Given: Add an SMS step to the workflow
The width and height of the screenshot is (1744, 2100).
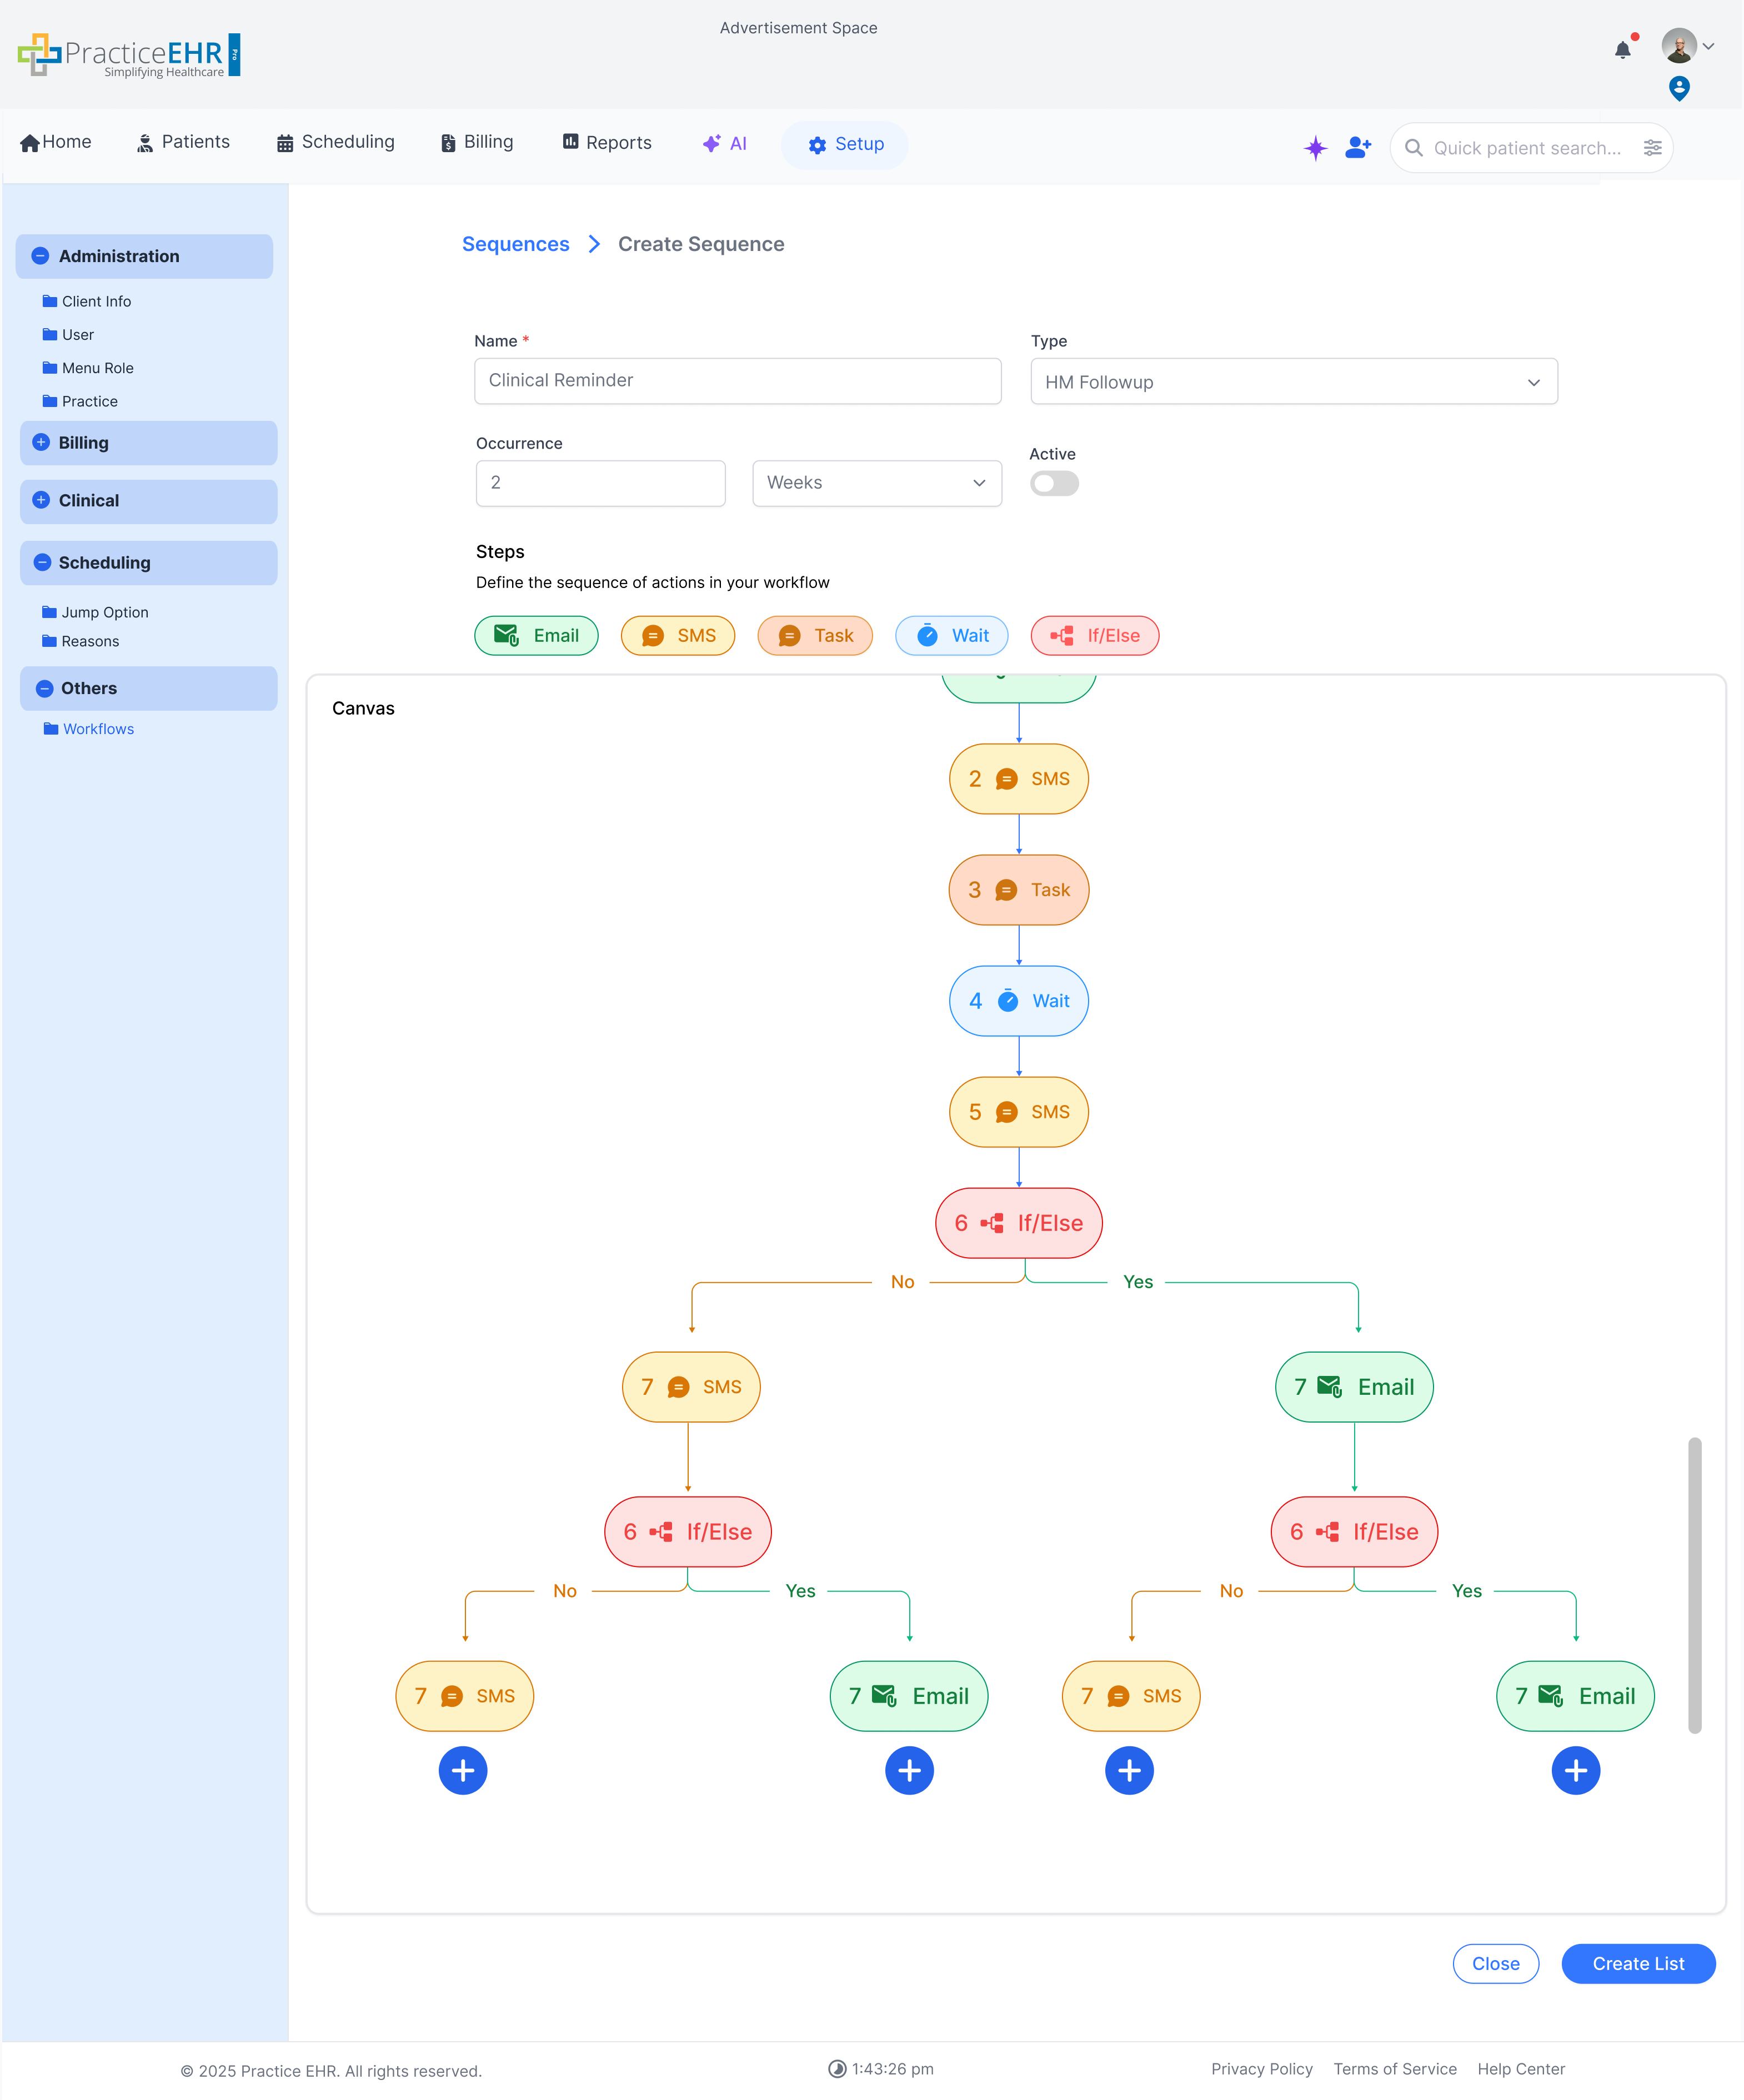Looking at the screenshot, I should [x=678, y=635].
